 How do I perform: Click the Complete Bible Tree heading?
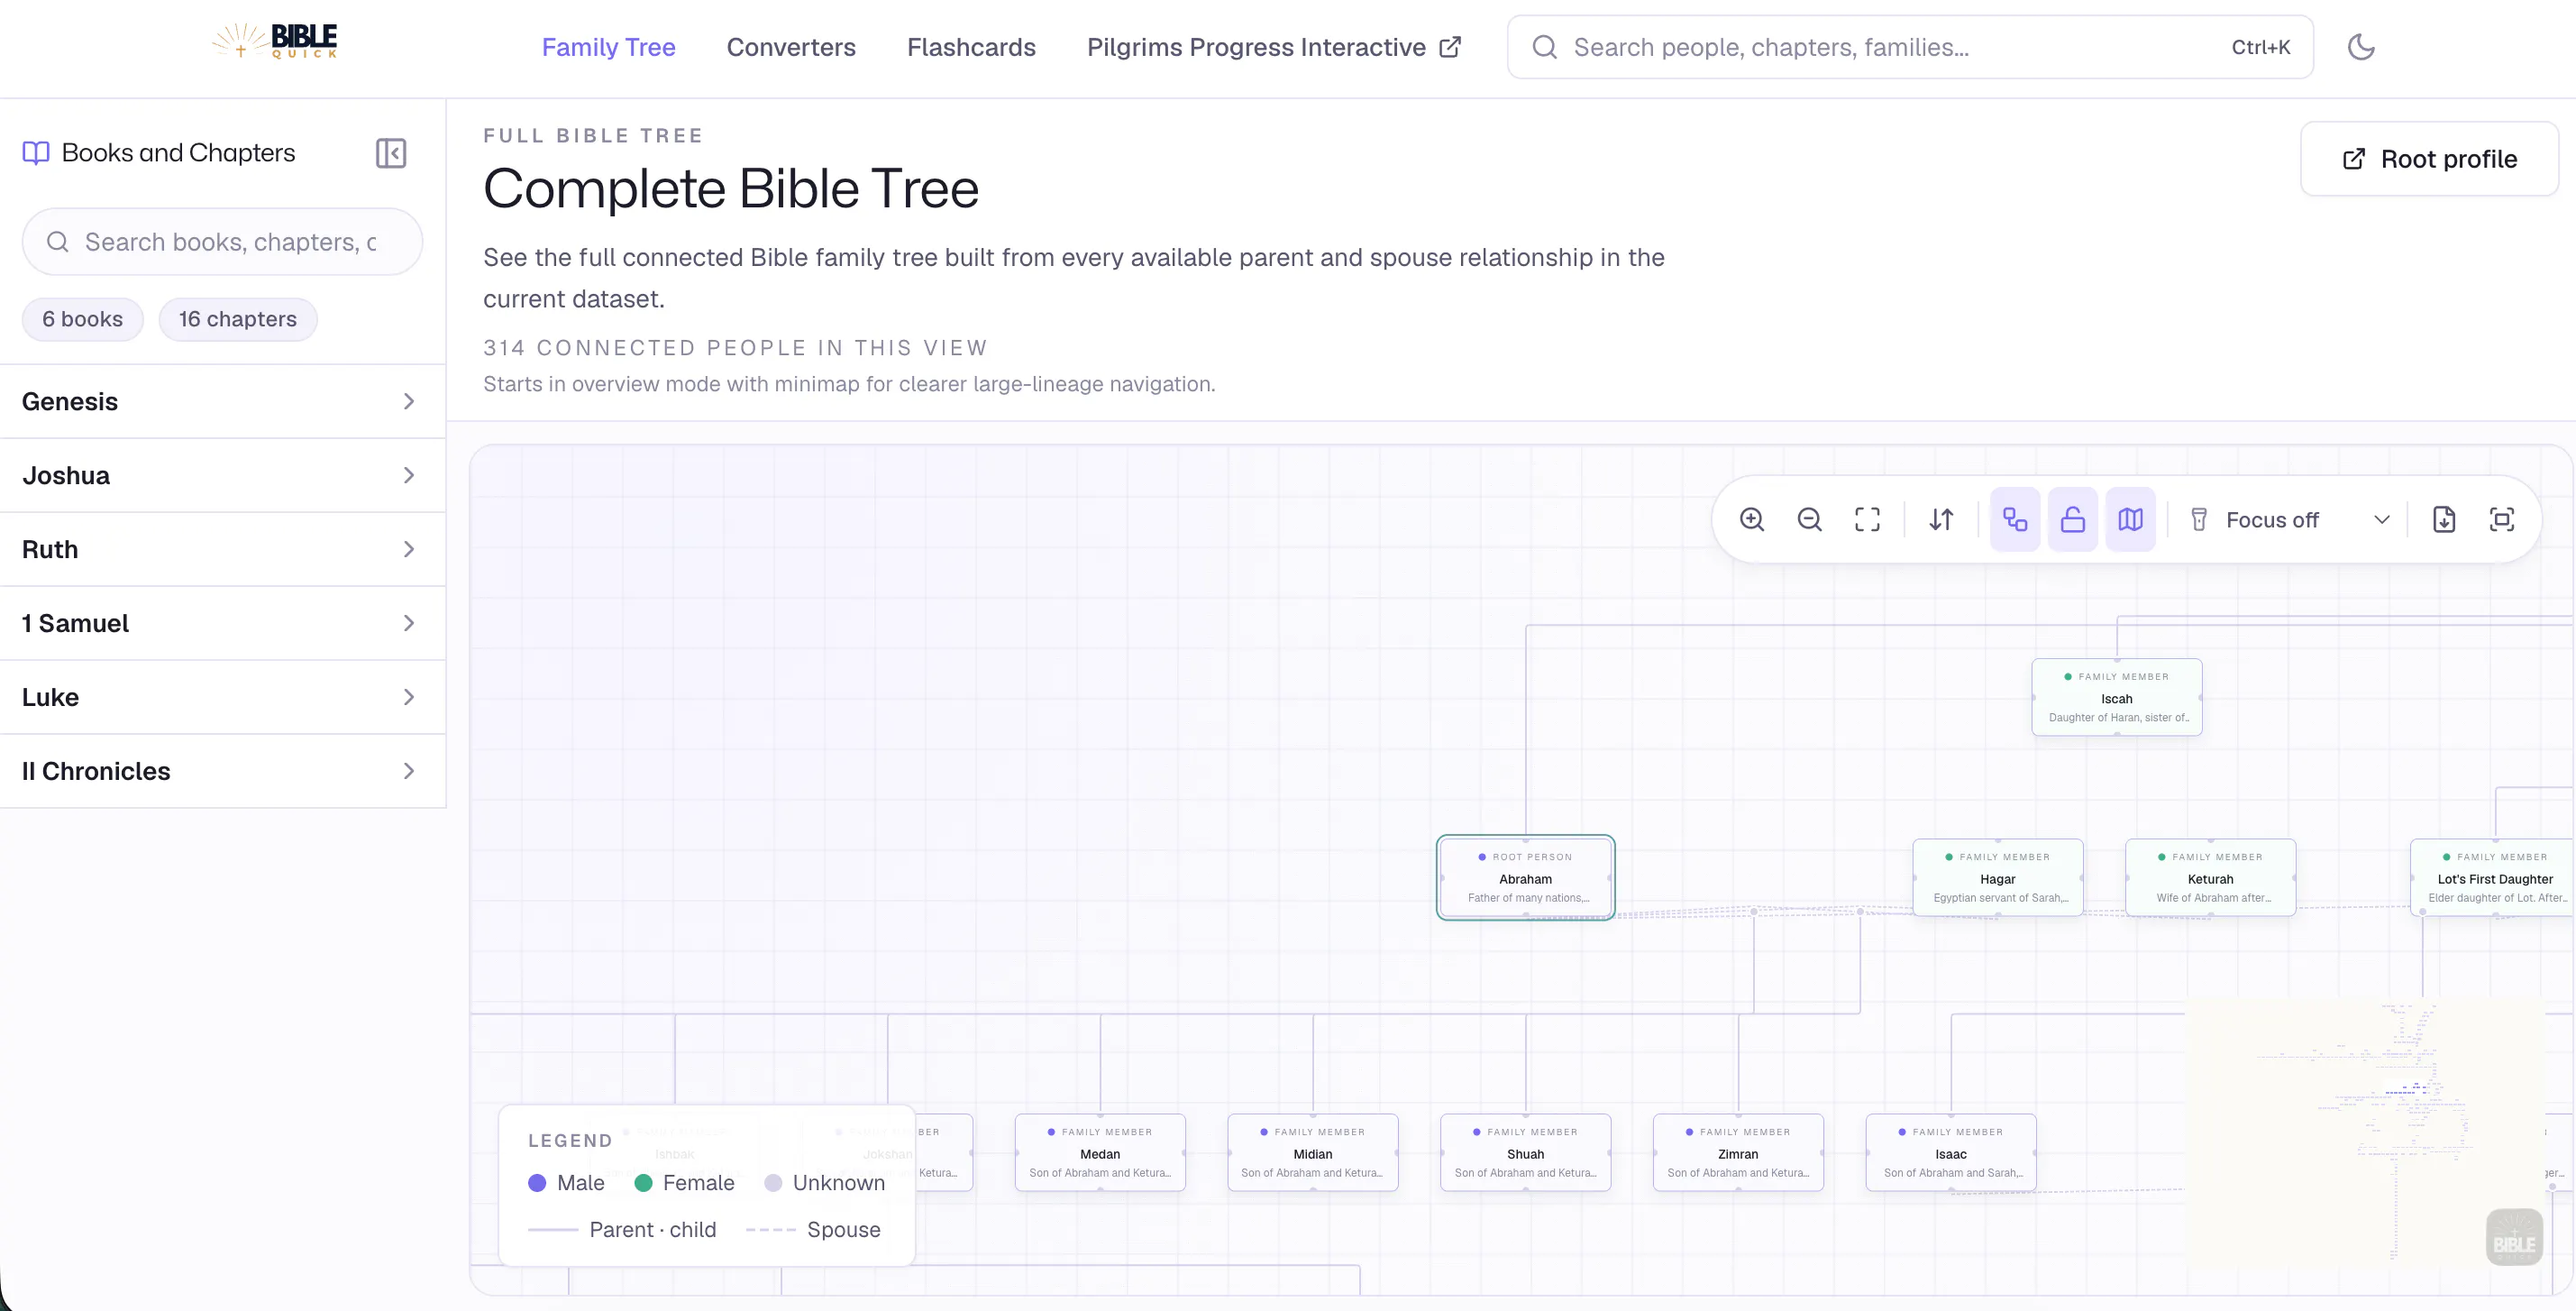(731, 188)
